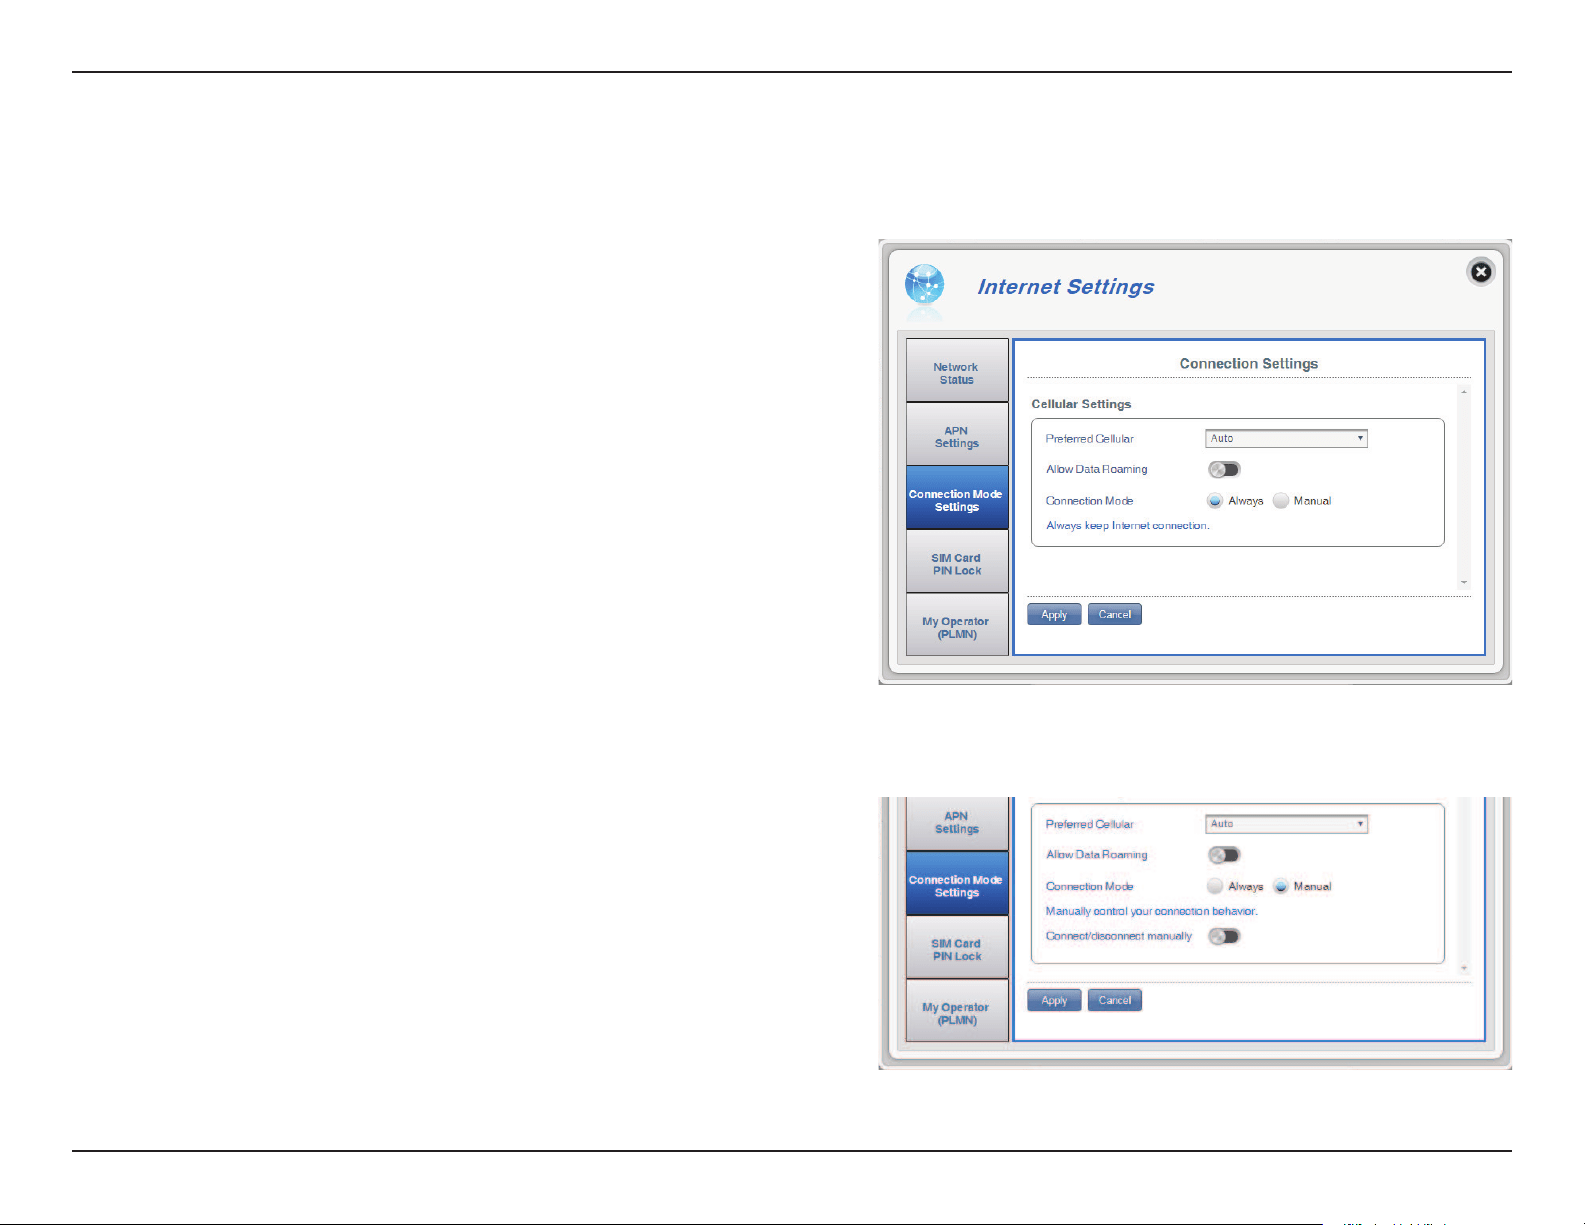Click the Connection Settings heading
The height and width of the screenshot is (1225, 1585).
[x=1249, y=364]
